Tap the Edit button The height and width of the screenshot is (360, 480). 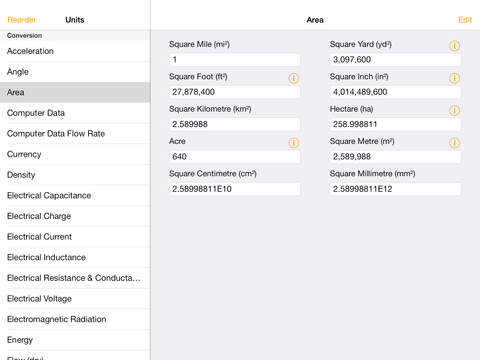click(465, 20)
